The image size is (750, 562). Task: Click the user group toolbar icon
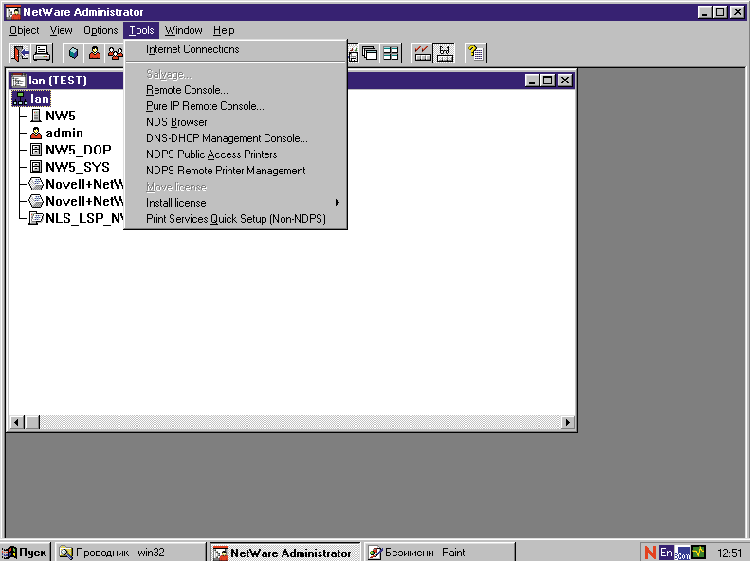tap(114, 53)
